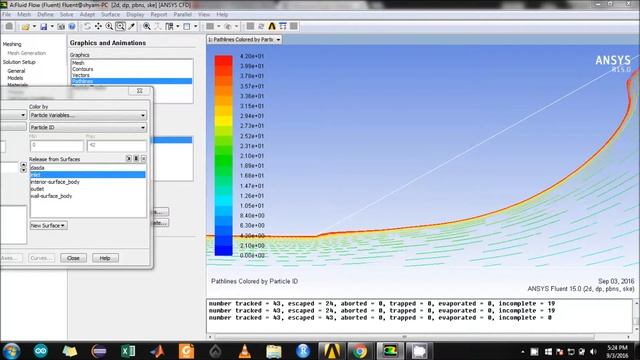
Task: Select the zoom to area tool
Action: tap(120, 27)
